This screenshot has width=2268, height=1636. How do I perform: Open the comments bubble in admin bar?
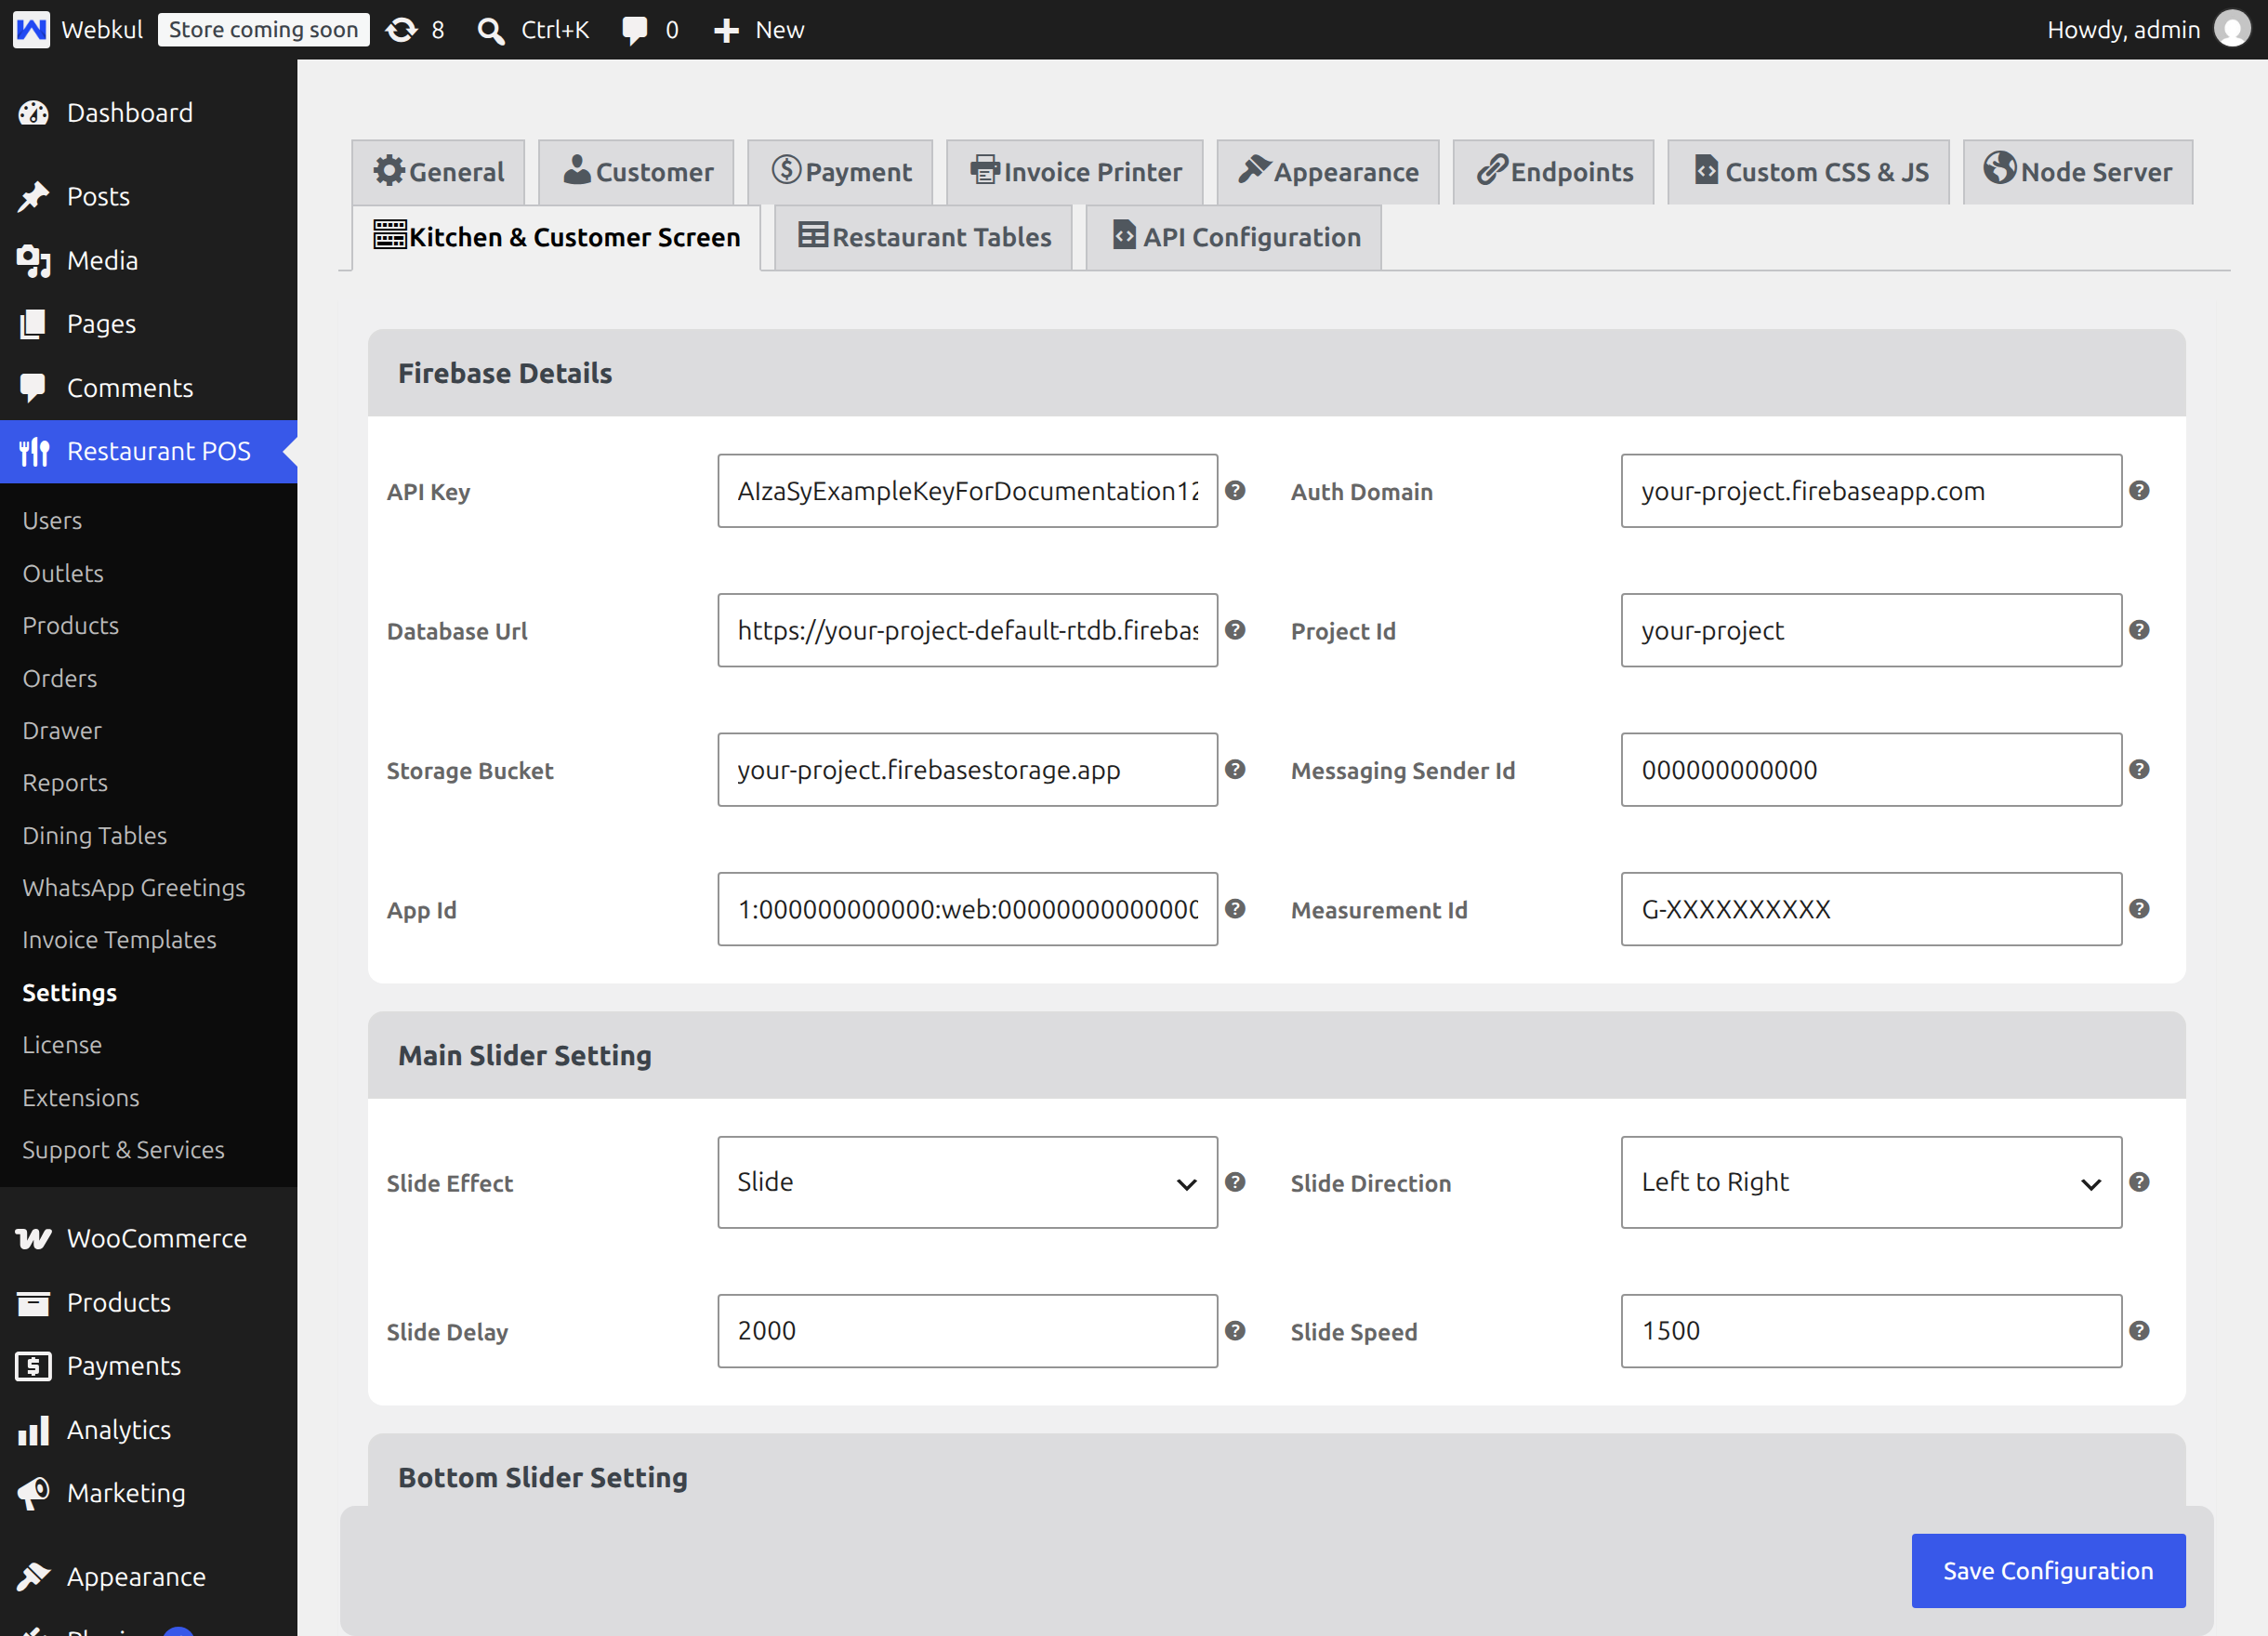pyautogui.click(x=649, y=30)
